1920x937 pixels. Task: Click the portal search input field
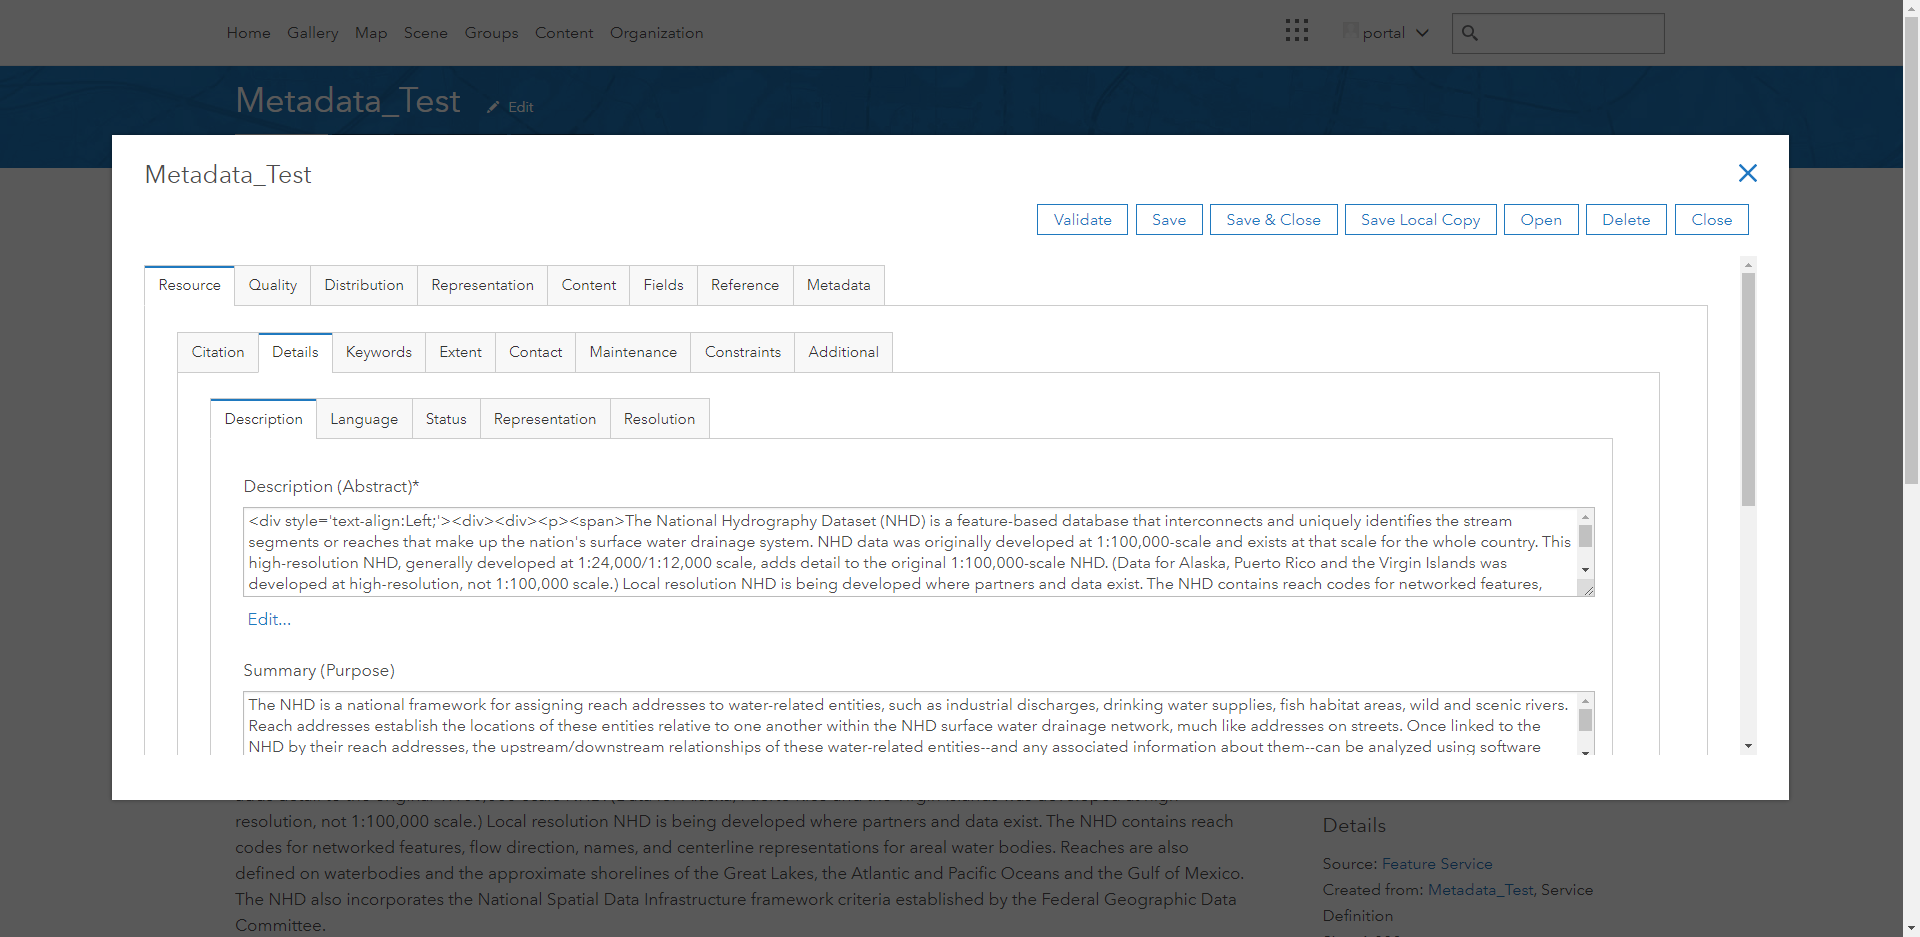pos(1558,33)
